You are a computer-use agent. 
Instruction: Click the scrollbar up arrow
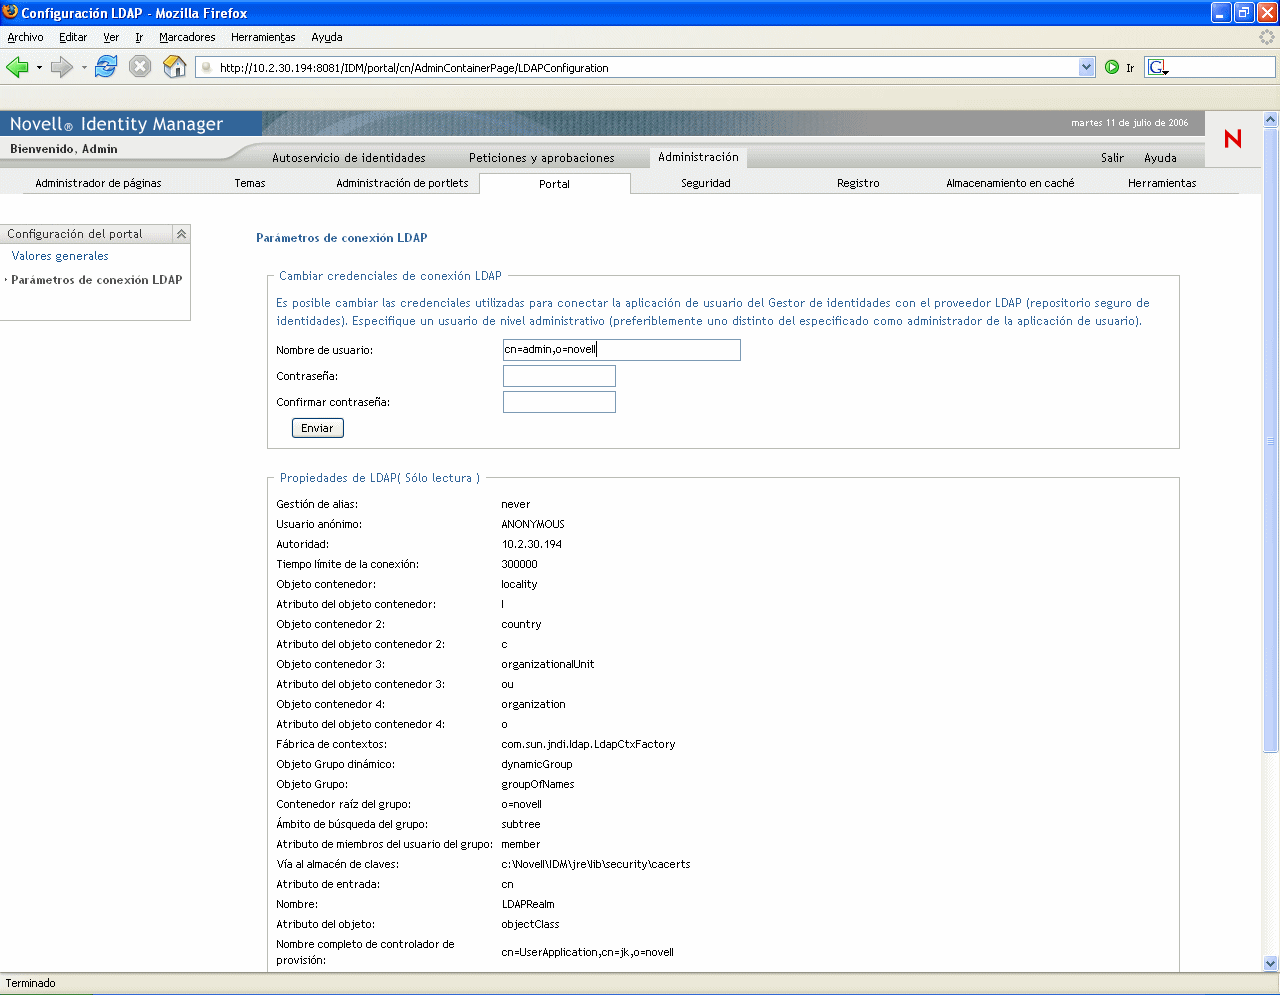[x=1271, y=119]
